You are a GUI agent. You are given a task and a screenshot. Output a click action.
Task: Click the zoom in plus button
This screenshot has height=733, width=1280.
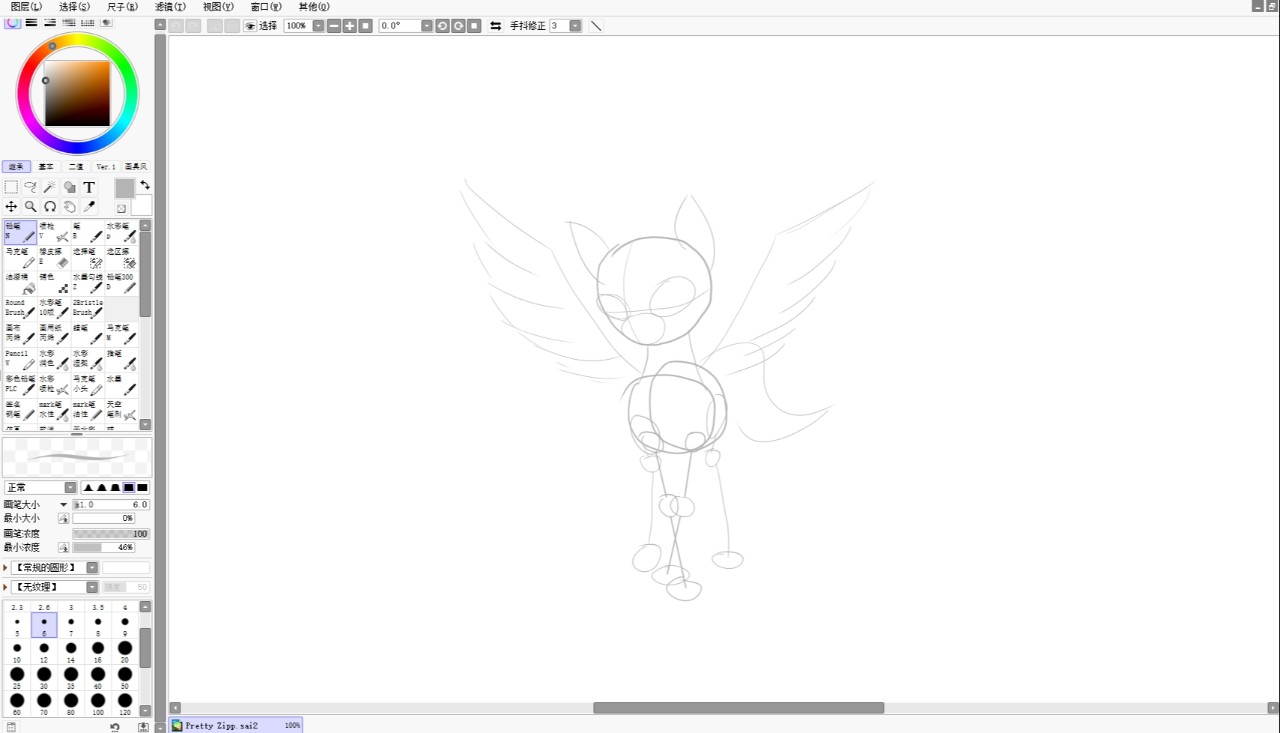[350, 26]
